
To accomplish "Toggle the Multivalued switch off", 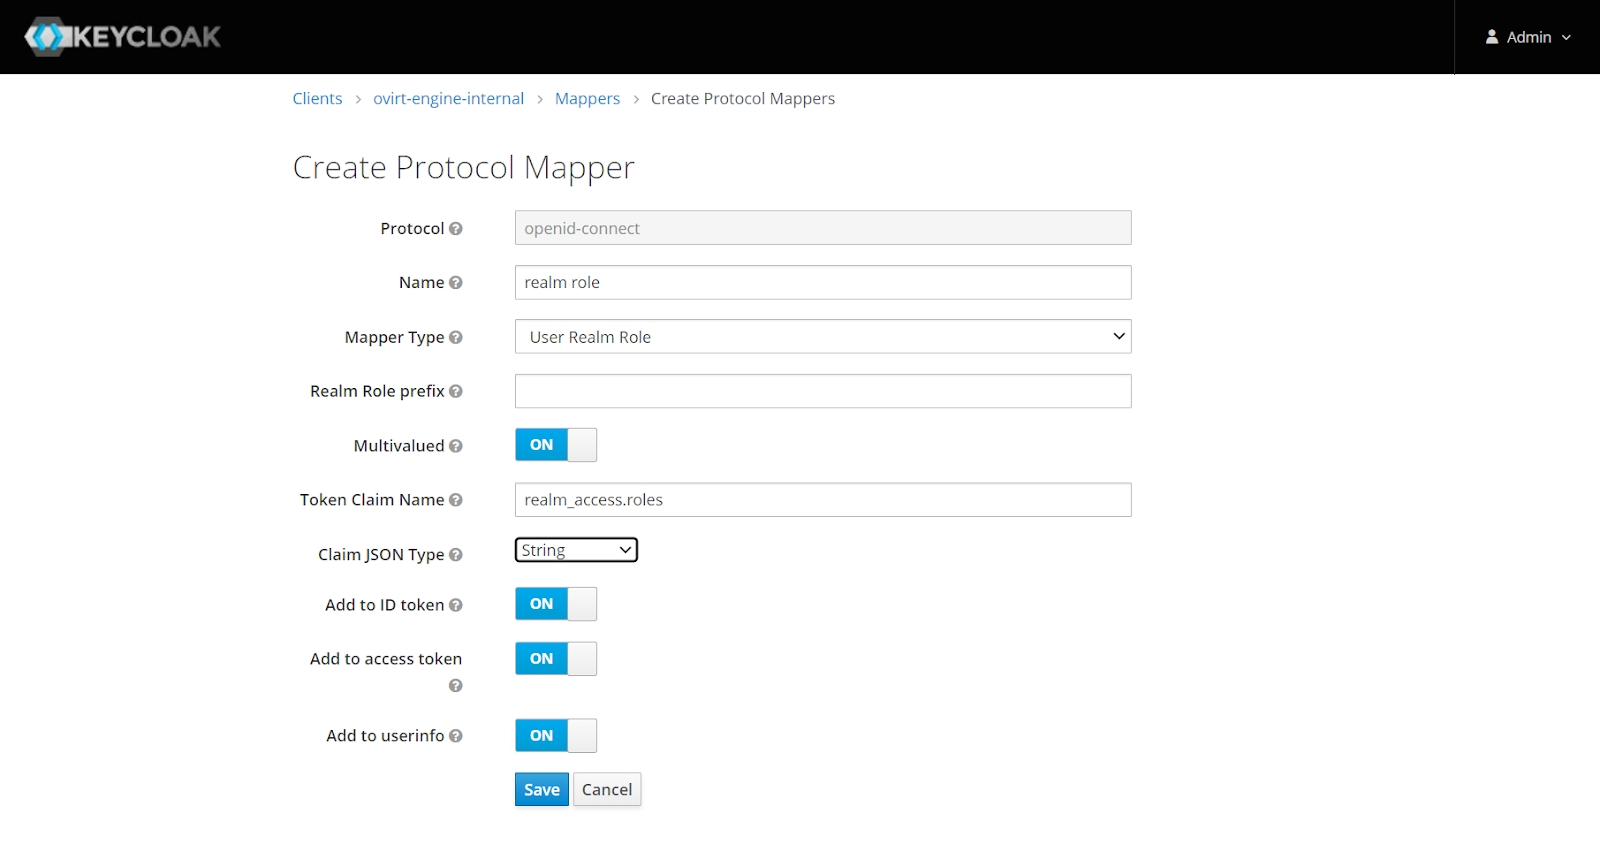I will [x=556, y=445].
